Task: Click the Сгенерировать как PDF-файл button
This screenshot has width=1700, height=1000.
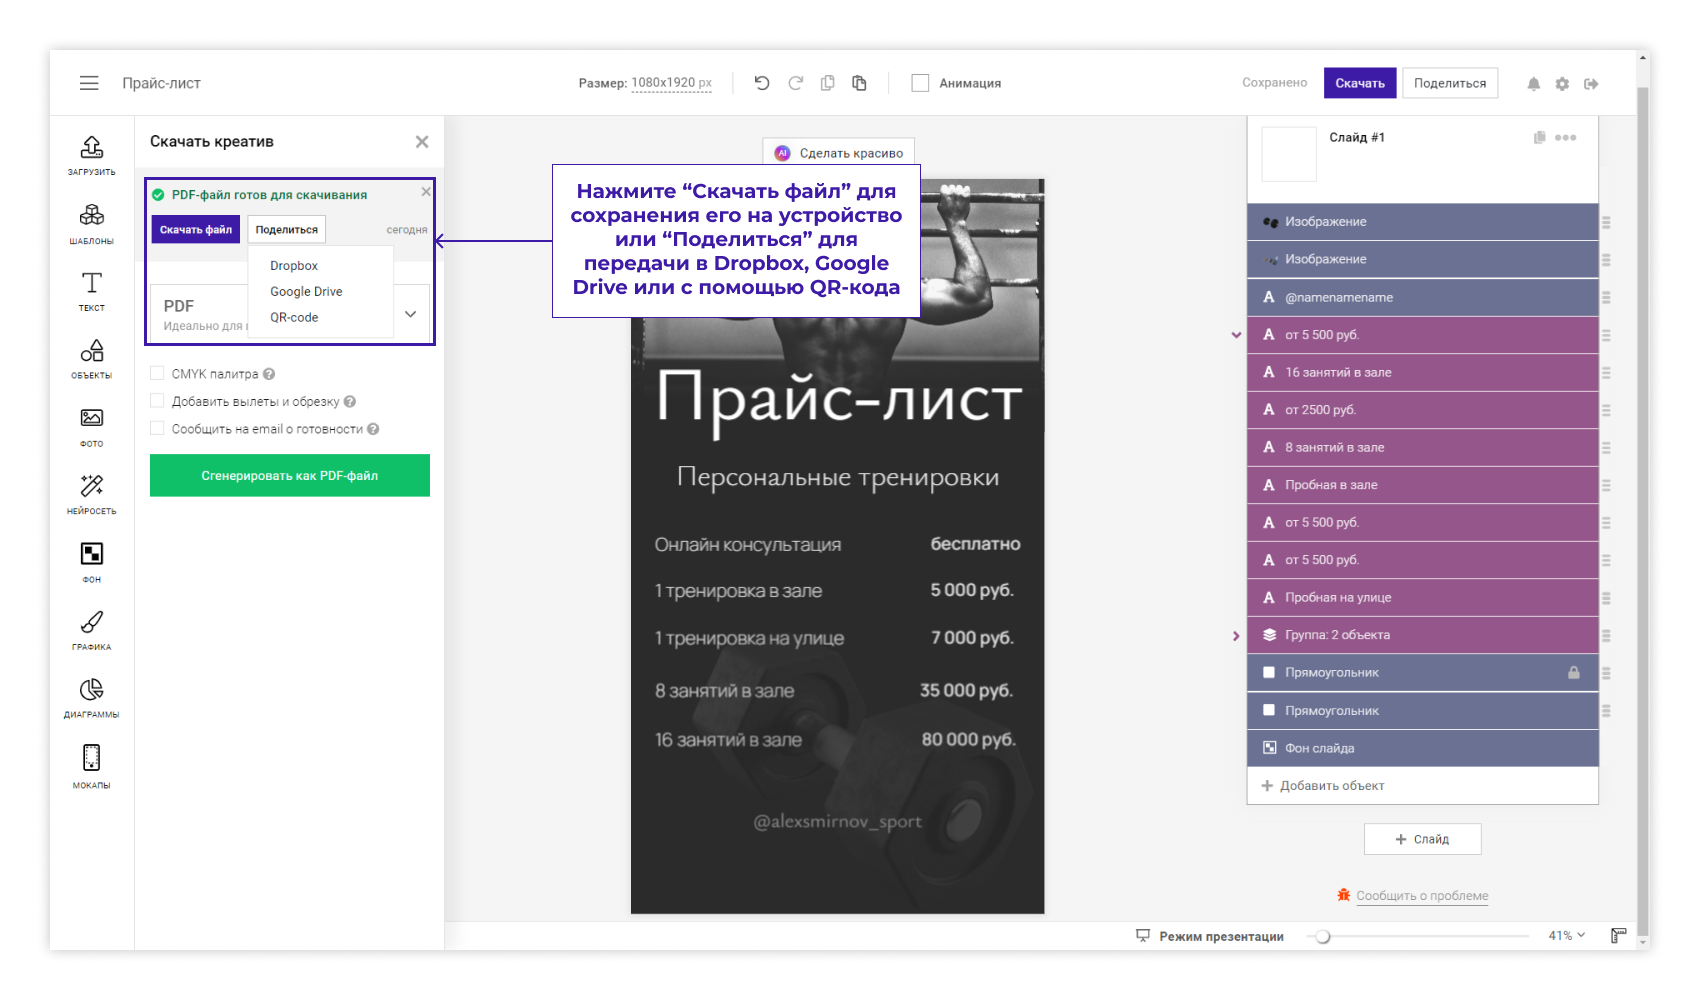Action: coord(290,476)
